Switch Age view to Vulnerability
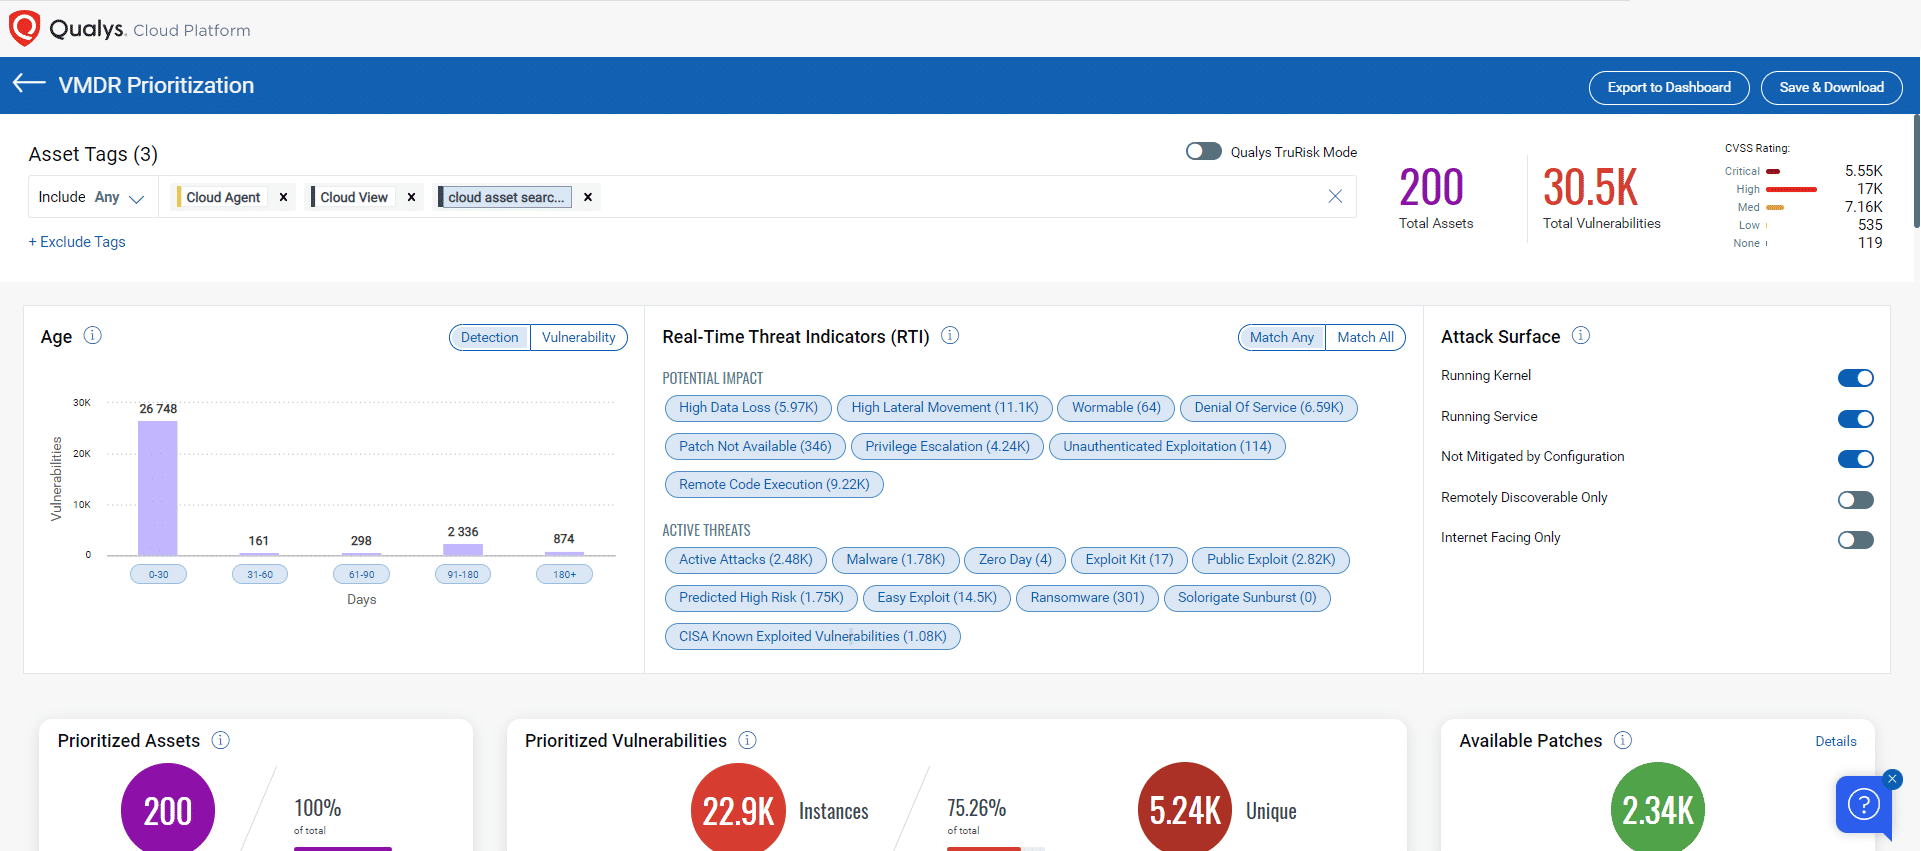The height and width of the screenshot is (851, 1921). pos(579,337)
